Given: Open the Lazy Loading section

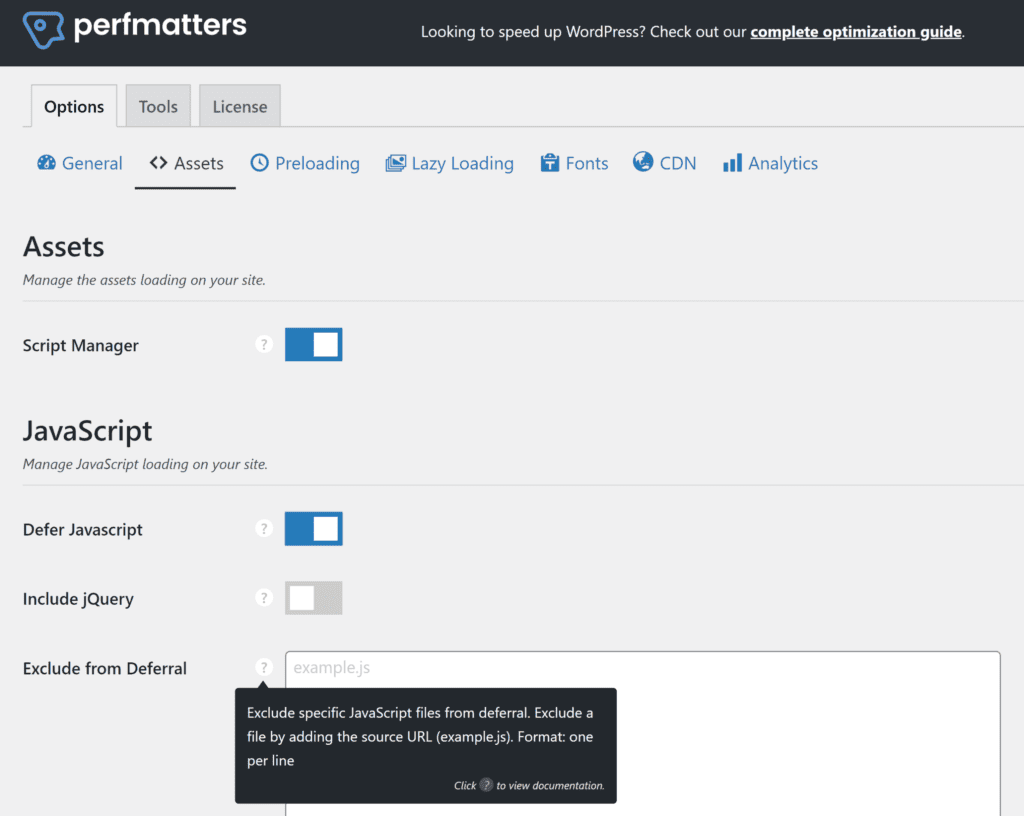Looking at the screenshot, I should (449, 163).
